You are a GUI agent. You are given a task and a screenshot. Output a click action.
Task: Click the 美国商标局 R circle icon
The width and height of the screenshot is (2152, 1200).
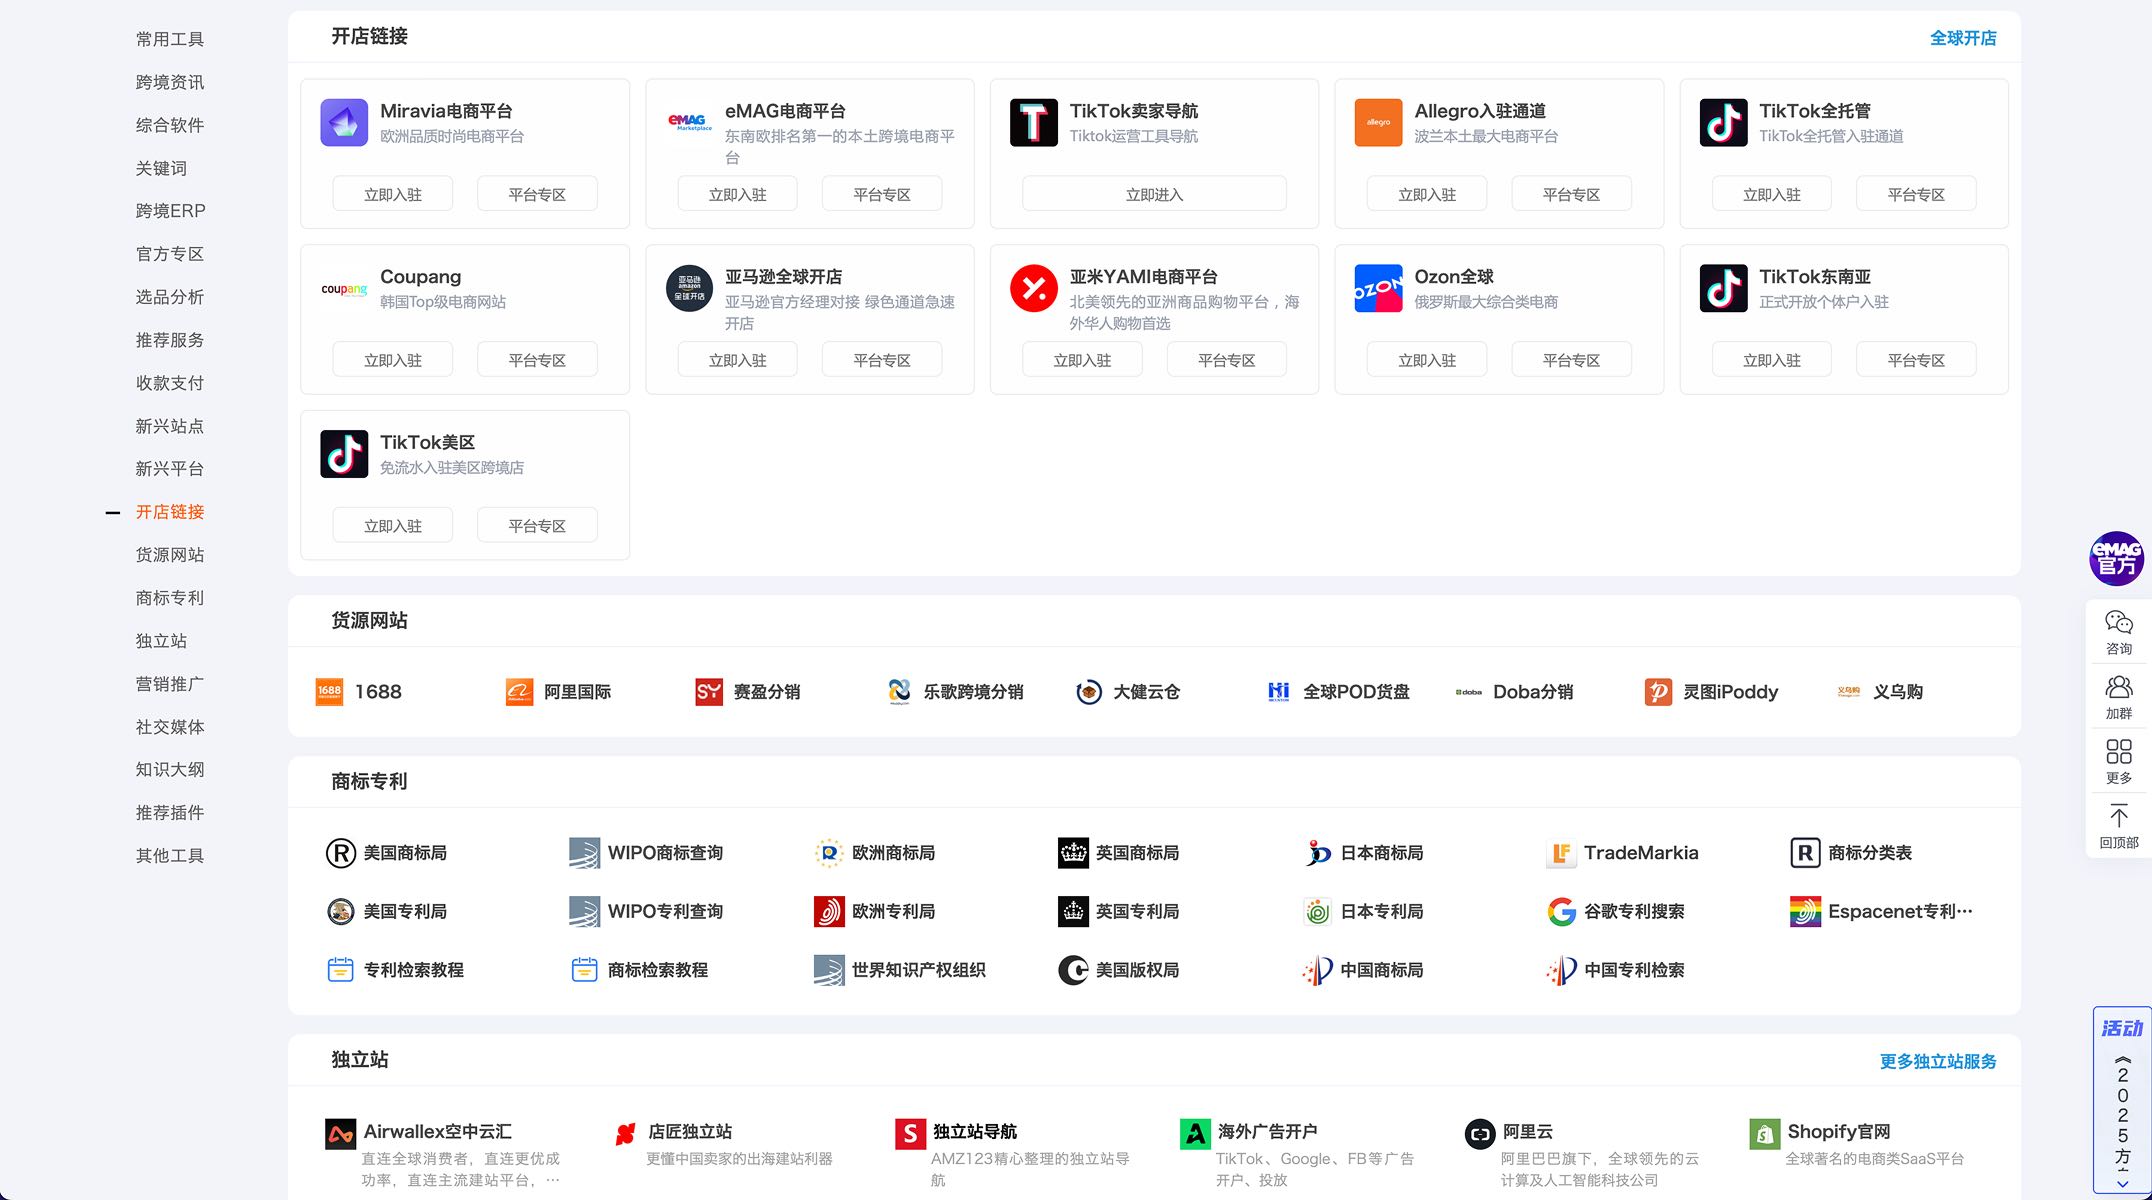[341, 853]
